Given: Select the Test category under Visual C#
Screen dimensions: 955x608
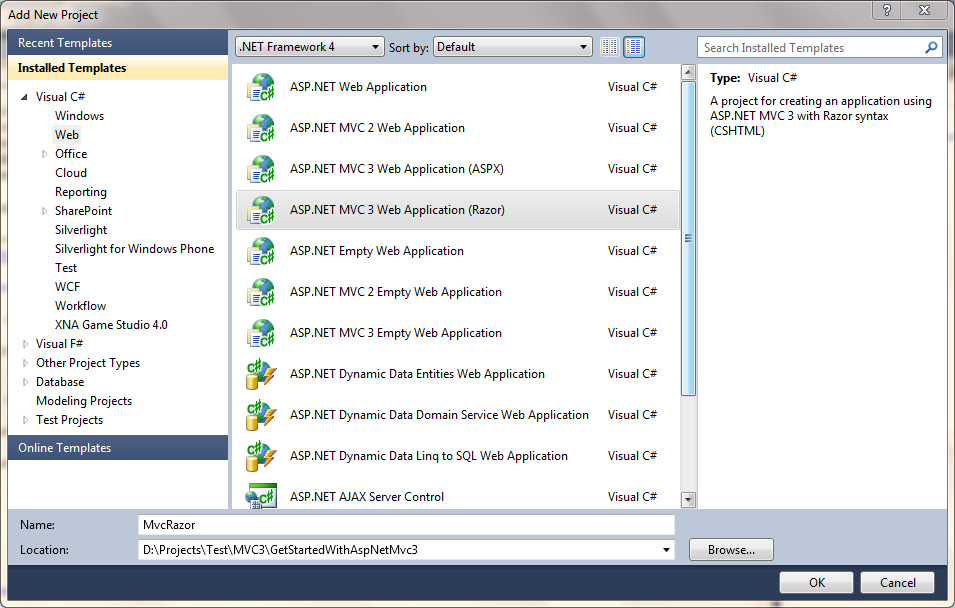Looking at the screenshot, I should coord(66,268).
